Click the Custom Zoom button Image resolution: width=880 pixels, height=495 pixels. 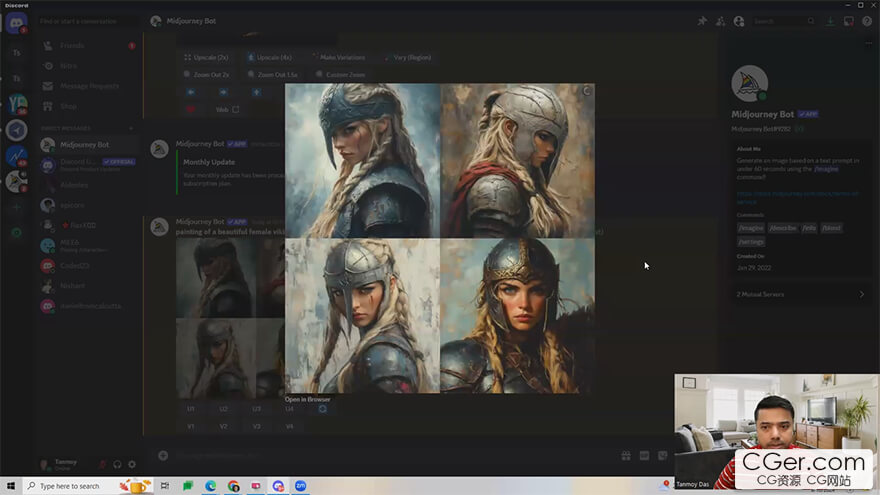[x=341, y=75]
